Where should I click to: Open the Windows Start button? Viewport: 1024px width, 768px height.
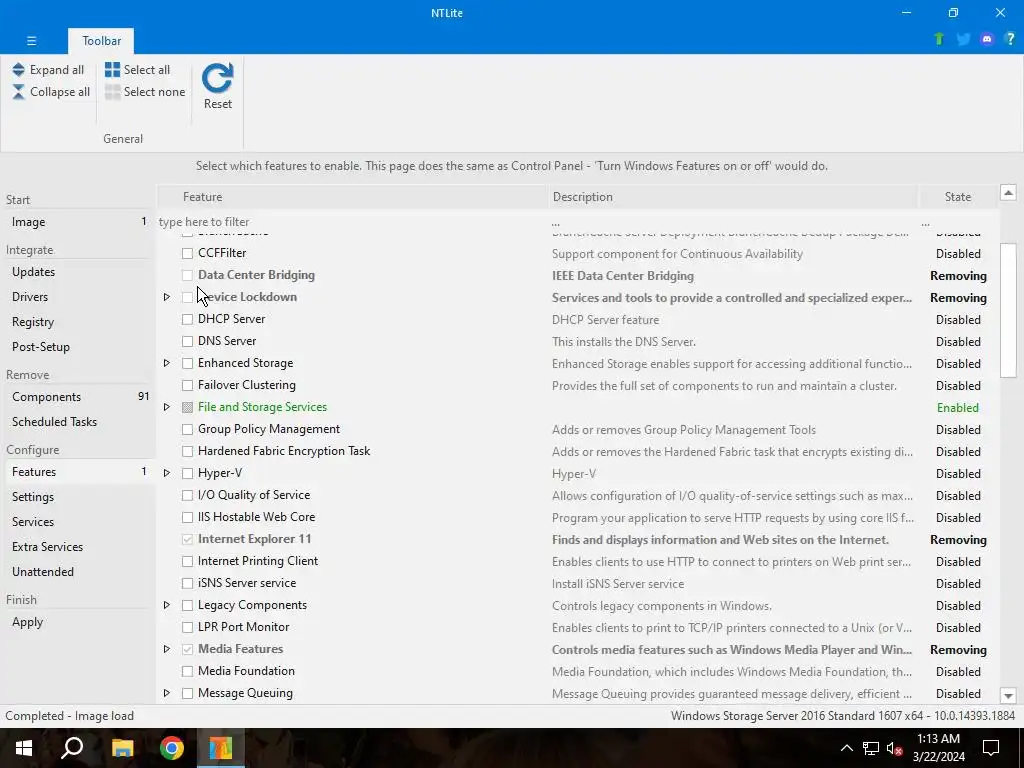click(x=24, y=748)
